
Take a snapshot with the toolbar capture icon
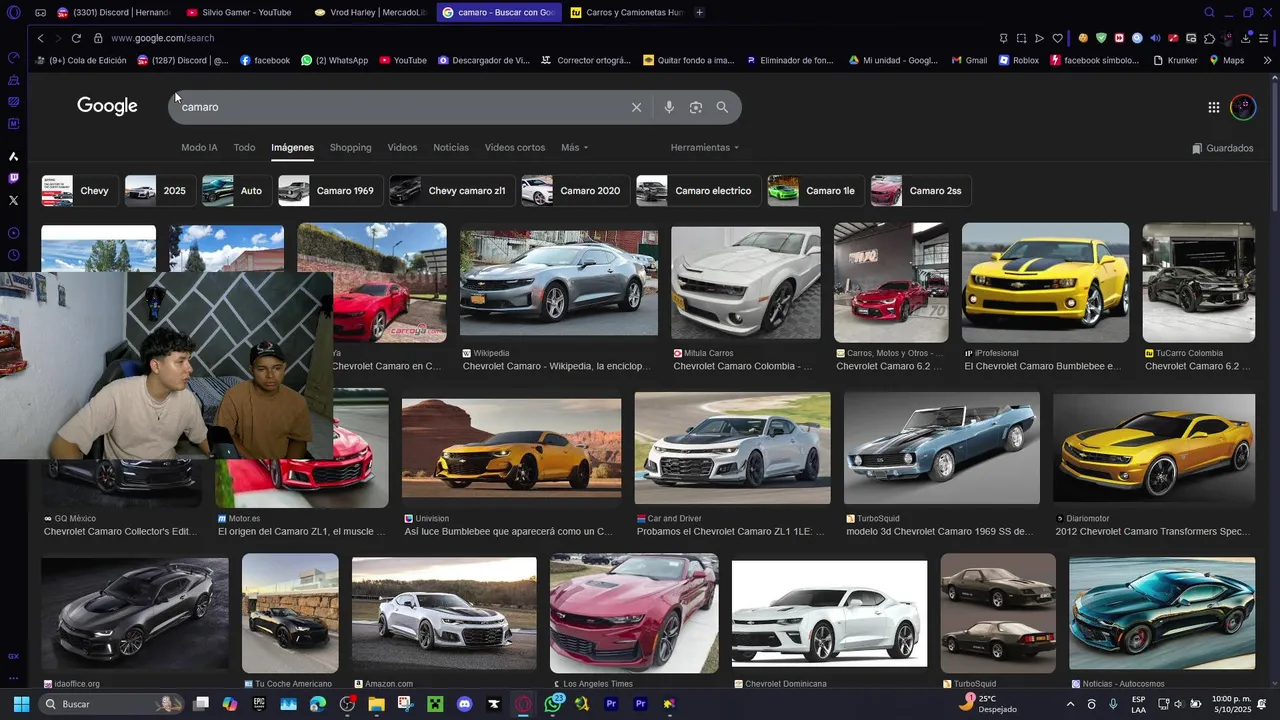(x=1021, y=38)
